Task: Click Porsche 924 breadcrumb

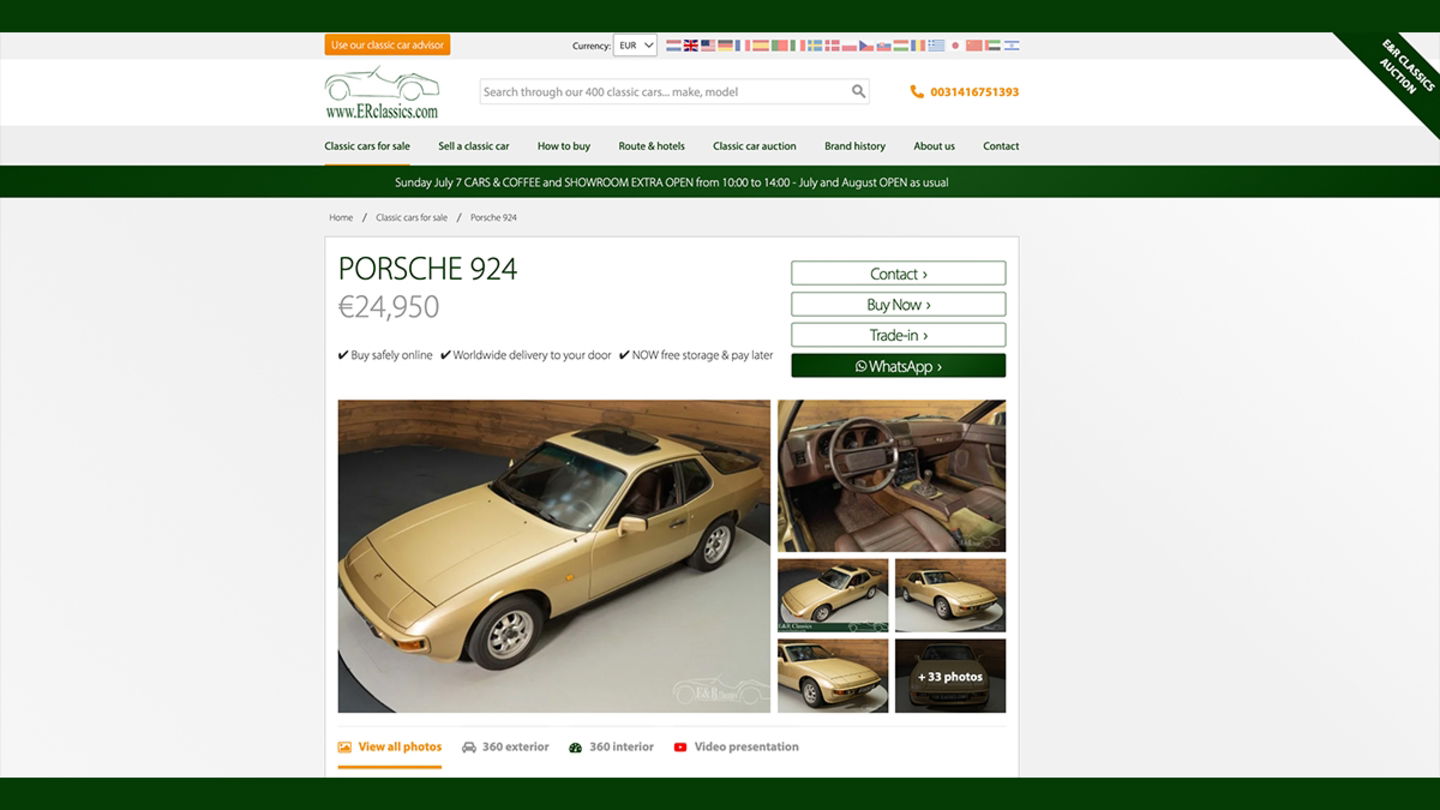Action: [494, 217]
